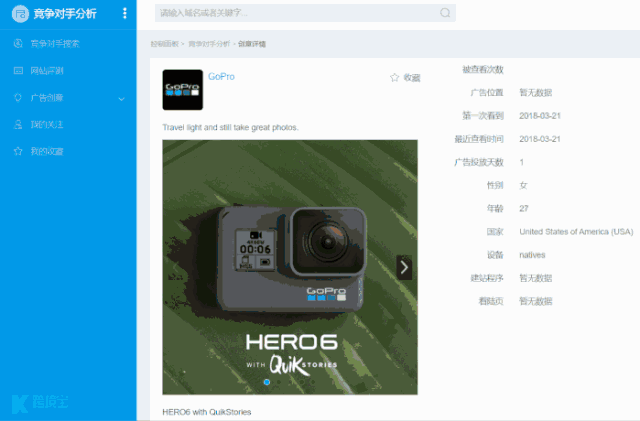The width and height of the screenshot is (640, 421).
Task: Expand the 广告创意 submenu chevron
Action: point(121,98)
